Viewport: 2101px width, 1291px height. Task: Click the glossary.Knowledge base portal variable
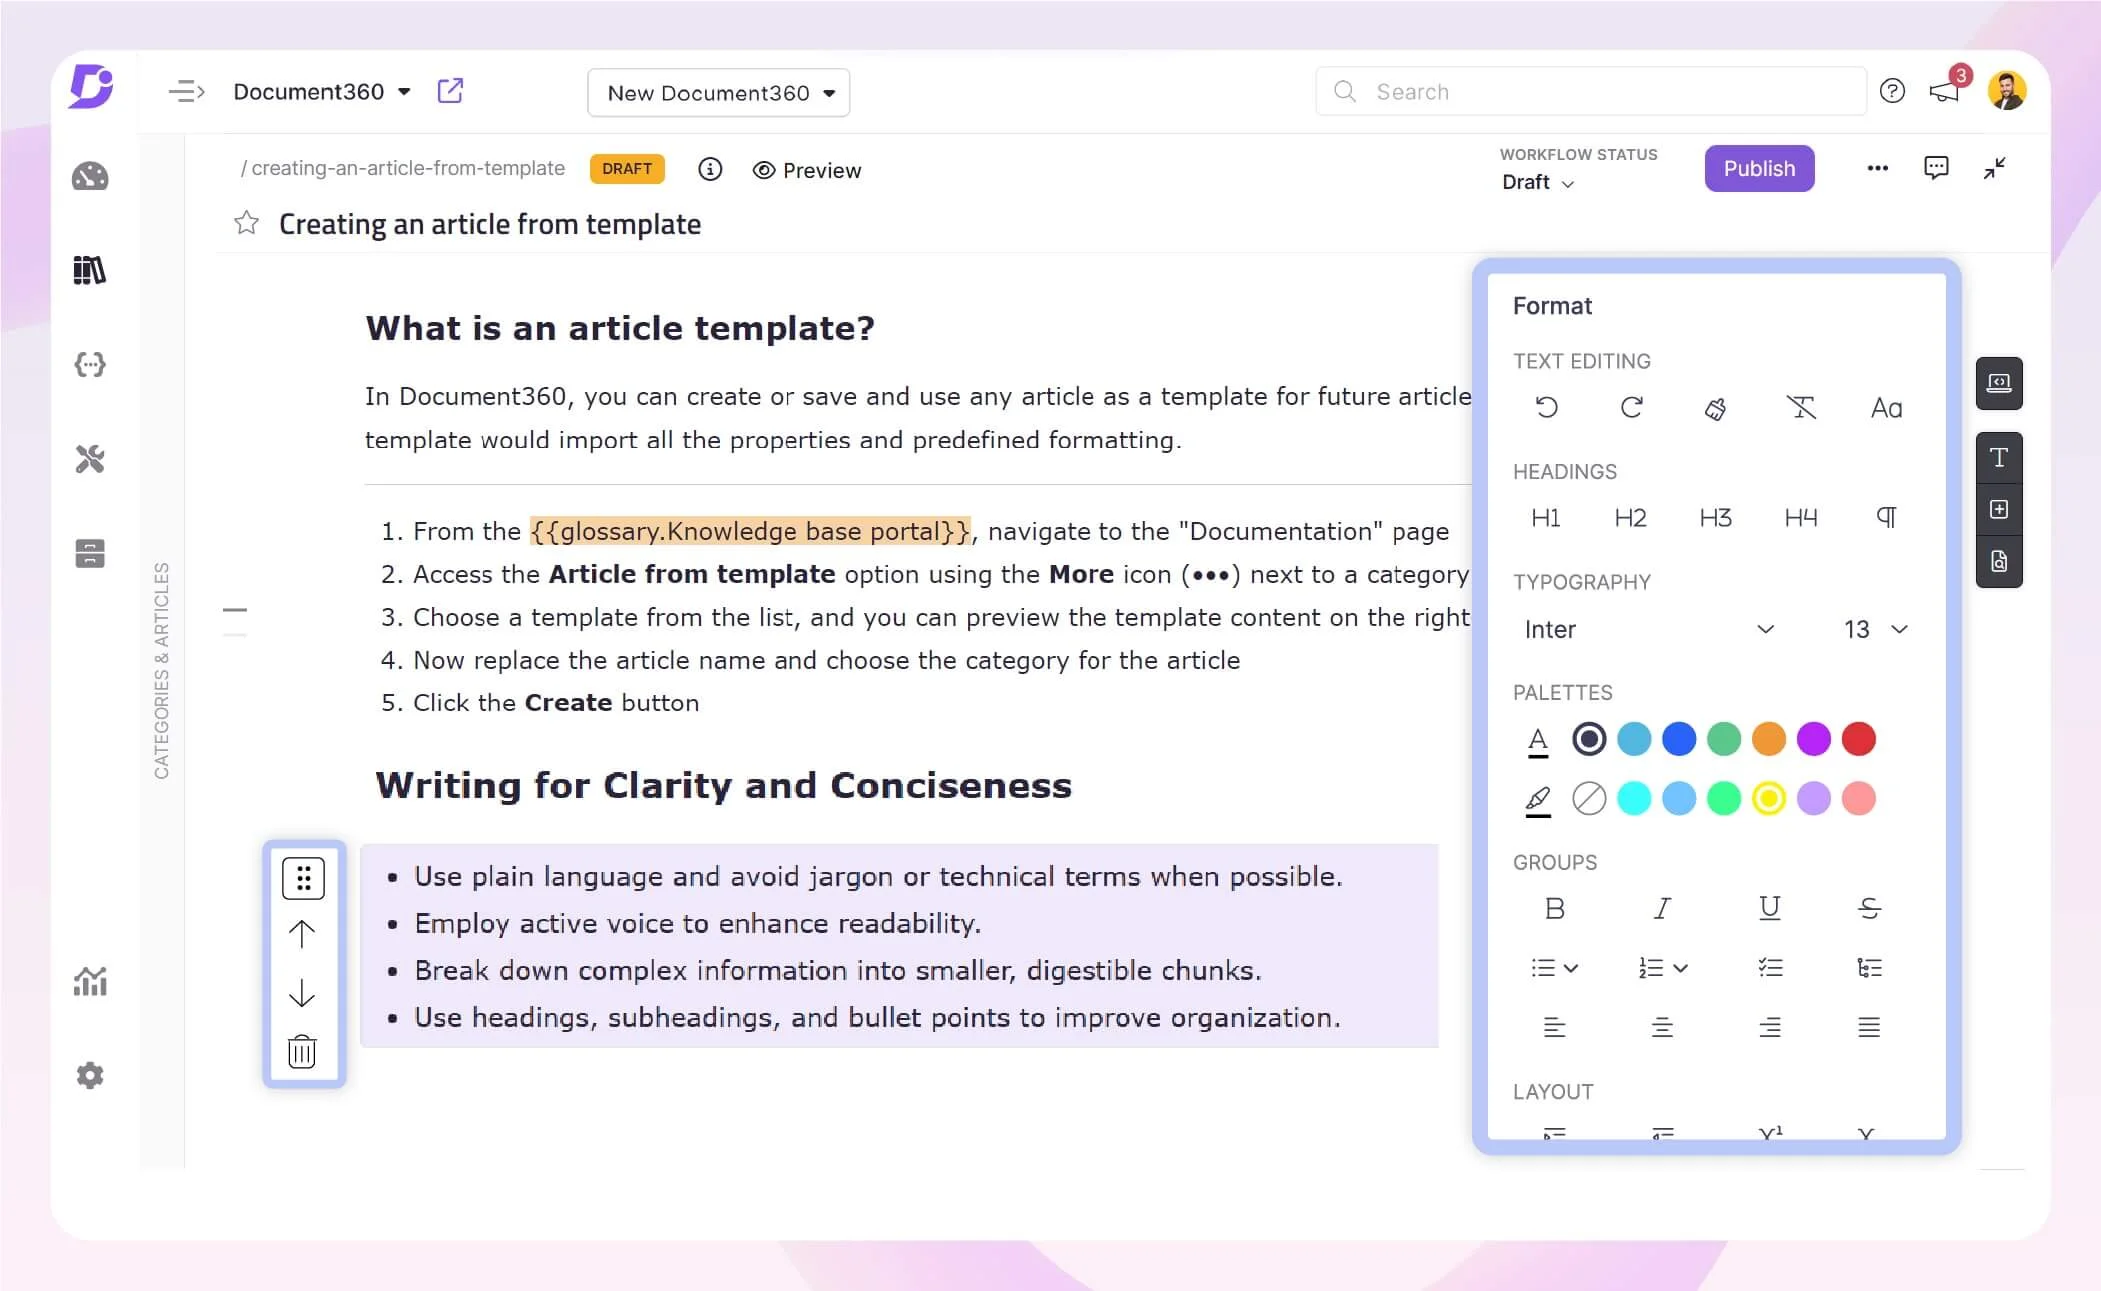pos(750,531)
